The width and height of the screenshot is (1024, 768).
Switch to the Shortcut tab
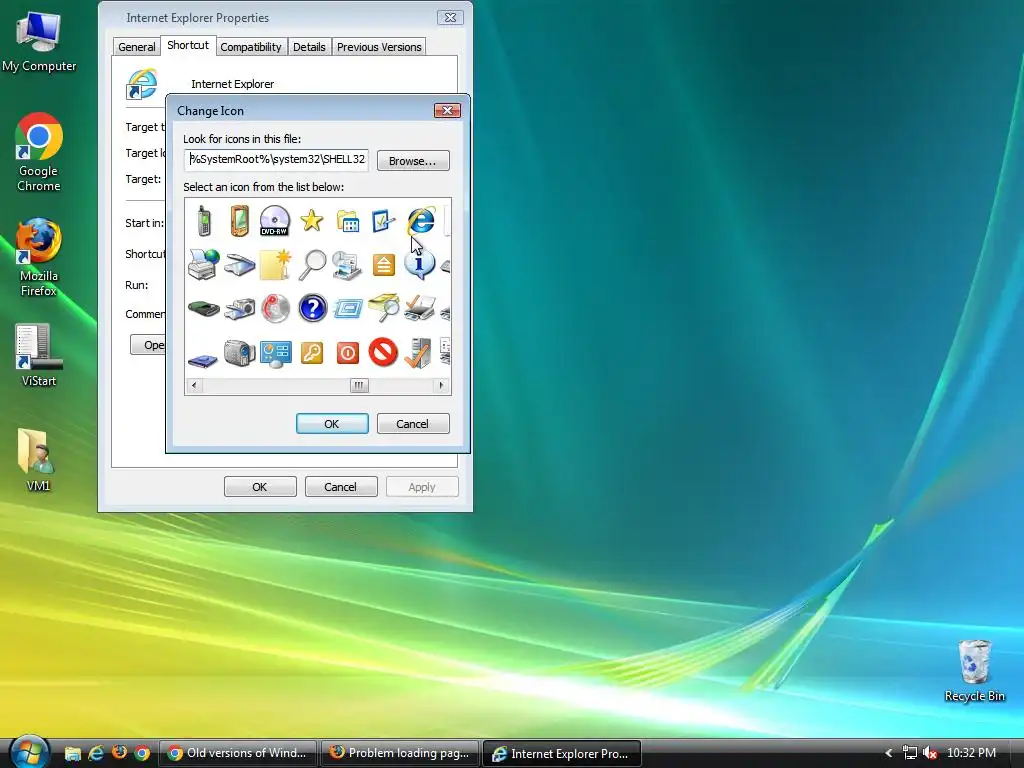[188, 45]
